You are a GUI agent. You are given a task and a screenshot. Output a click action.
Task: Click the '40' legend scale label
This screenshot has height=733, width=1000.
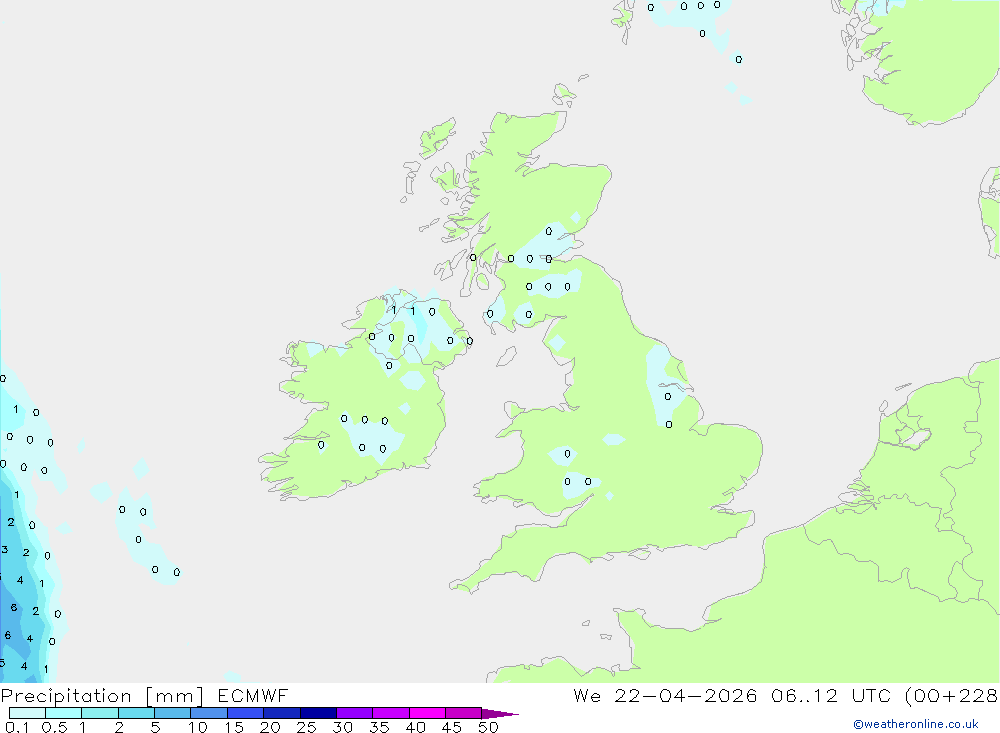point(416,727)
